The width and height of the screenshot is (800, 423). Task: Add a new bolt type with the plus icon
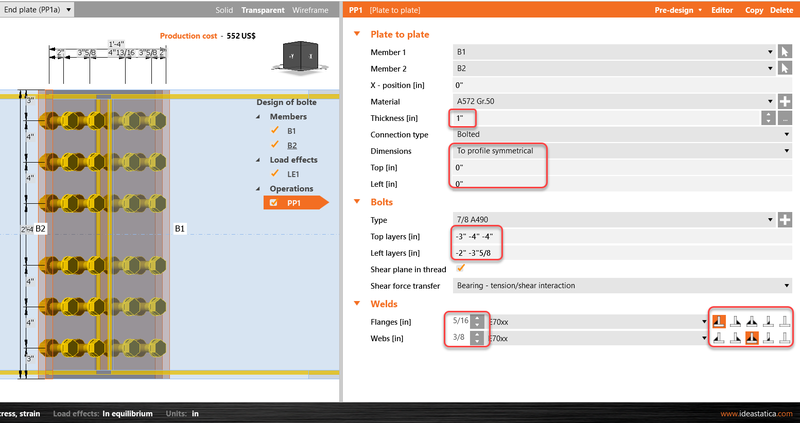click(x=785, y=219)
